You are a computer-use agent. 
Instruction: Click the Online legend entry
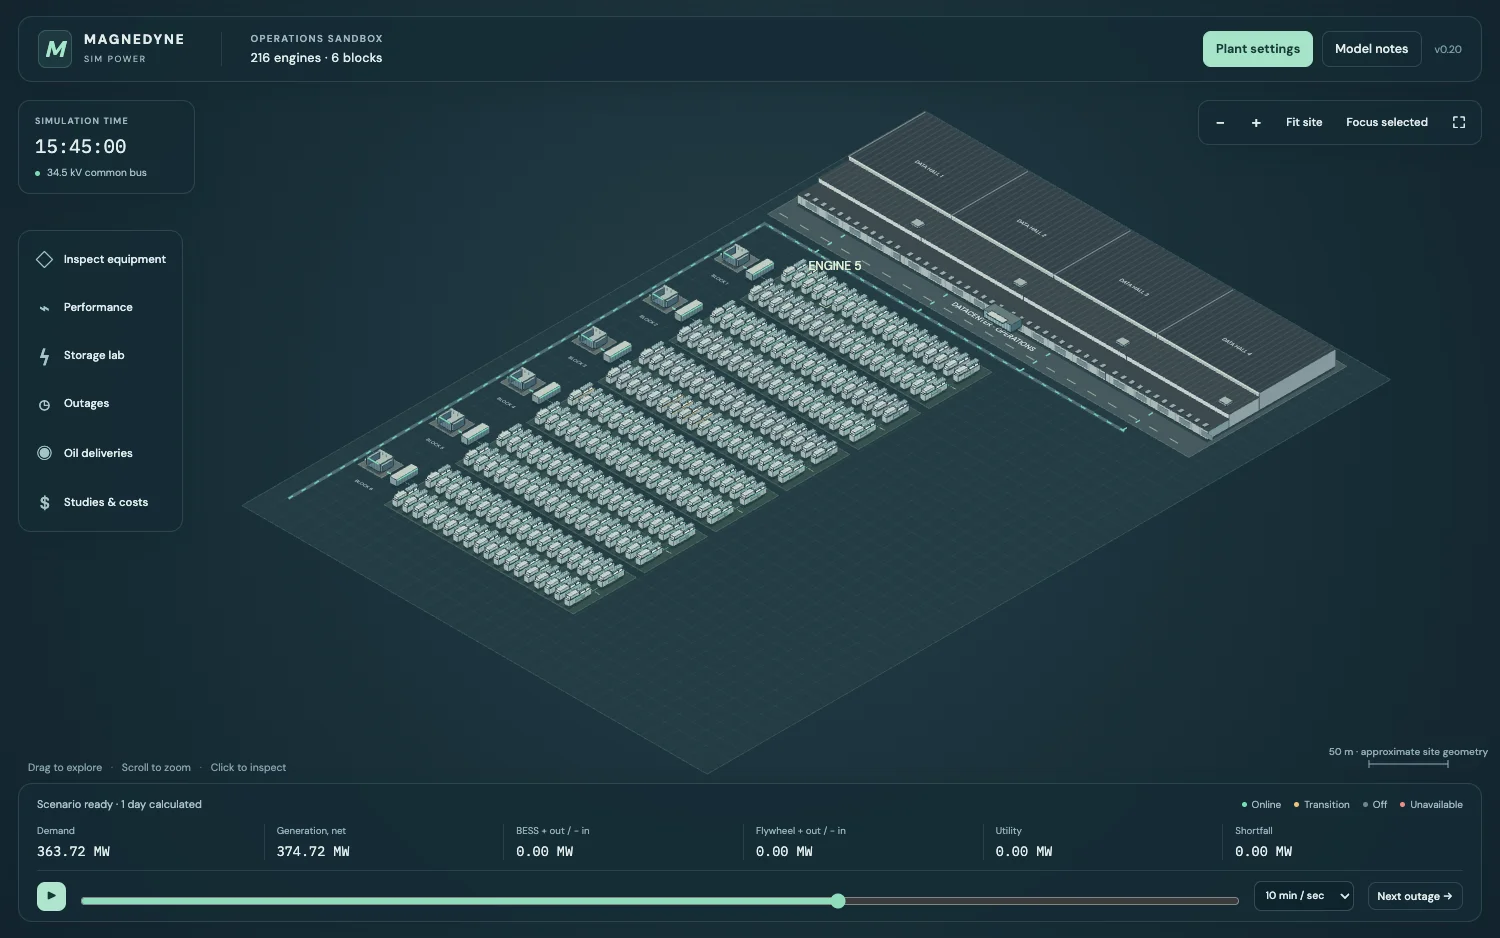1261,805
